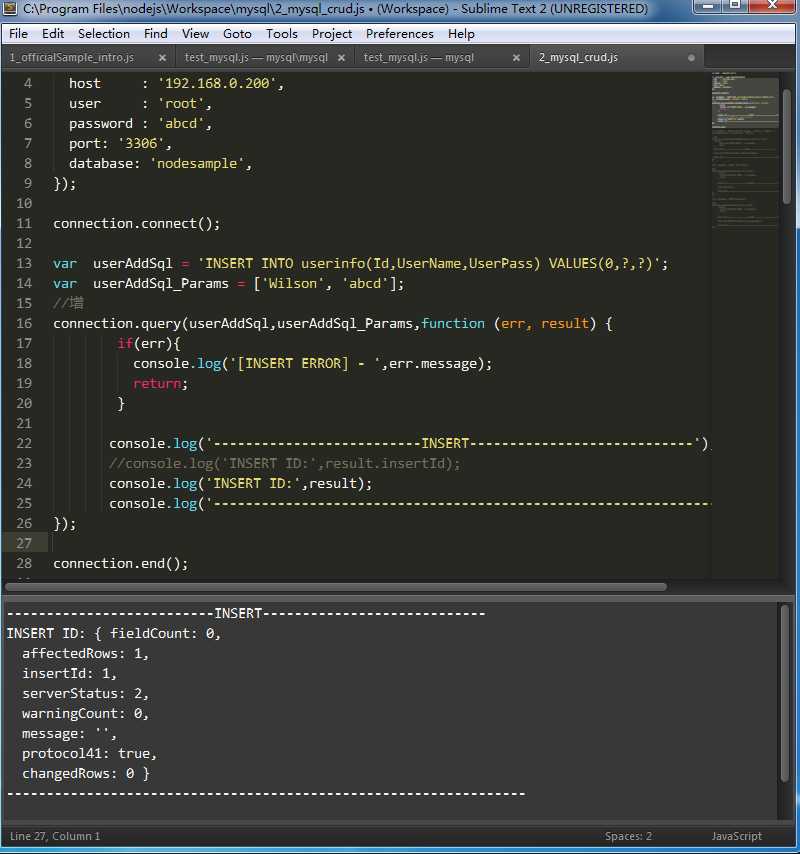Click the editor horizontal scrollbar
Screen dimensions: 800x854
[336, 587]
